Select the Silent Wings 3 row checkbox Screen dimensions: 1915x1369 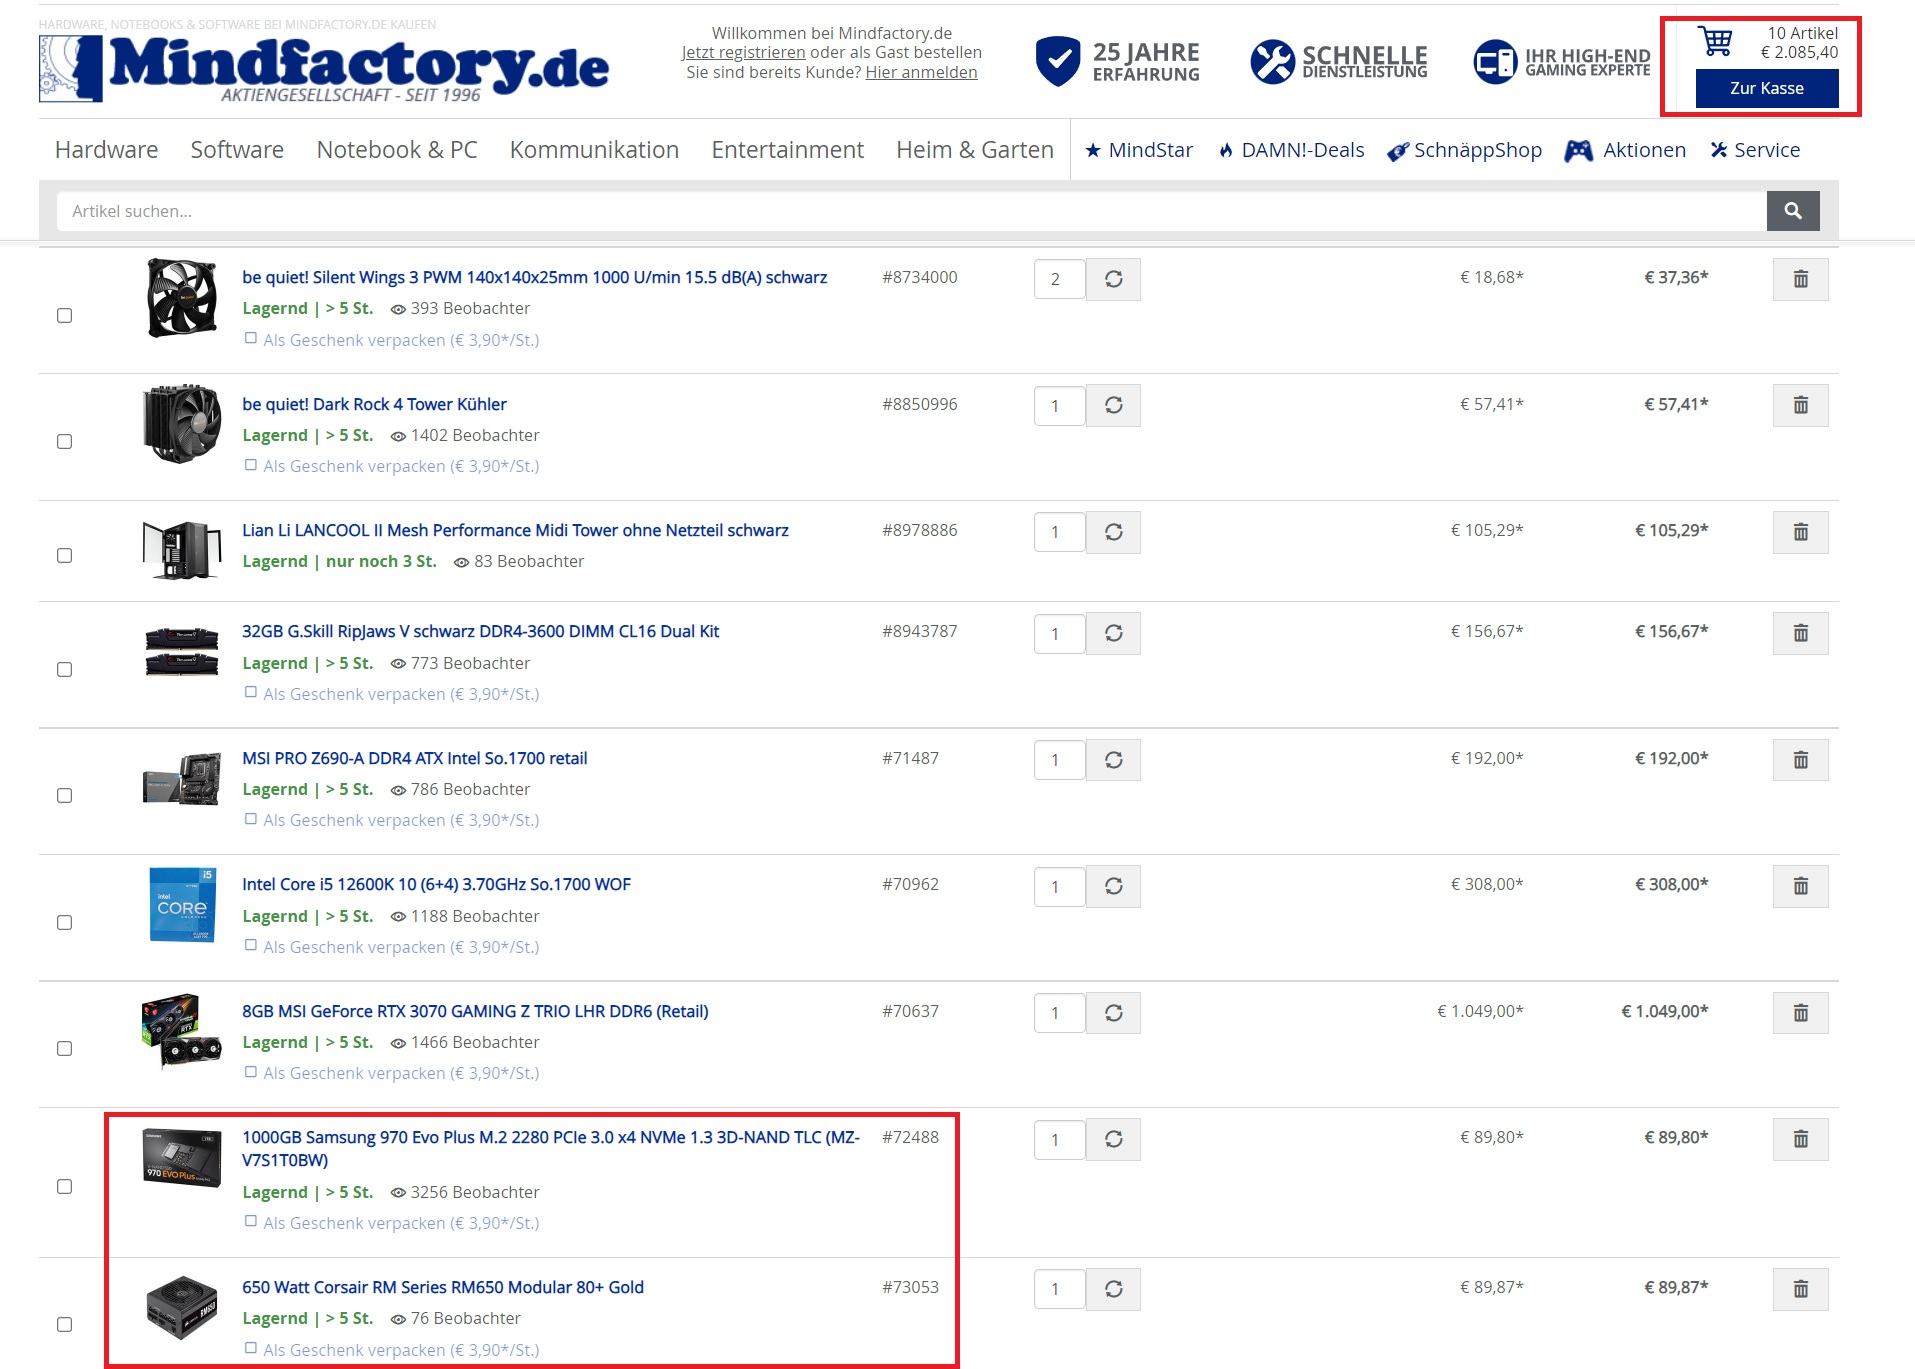pyautogui.click(x=65, y=315)
